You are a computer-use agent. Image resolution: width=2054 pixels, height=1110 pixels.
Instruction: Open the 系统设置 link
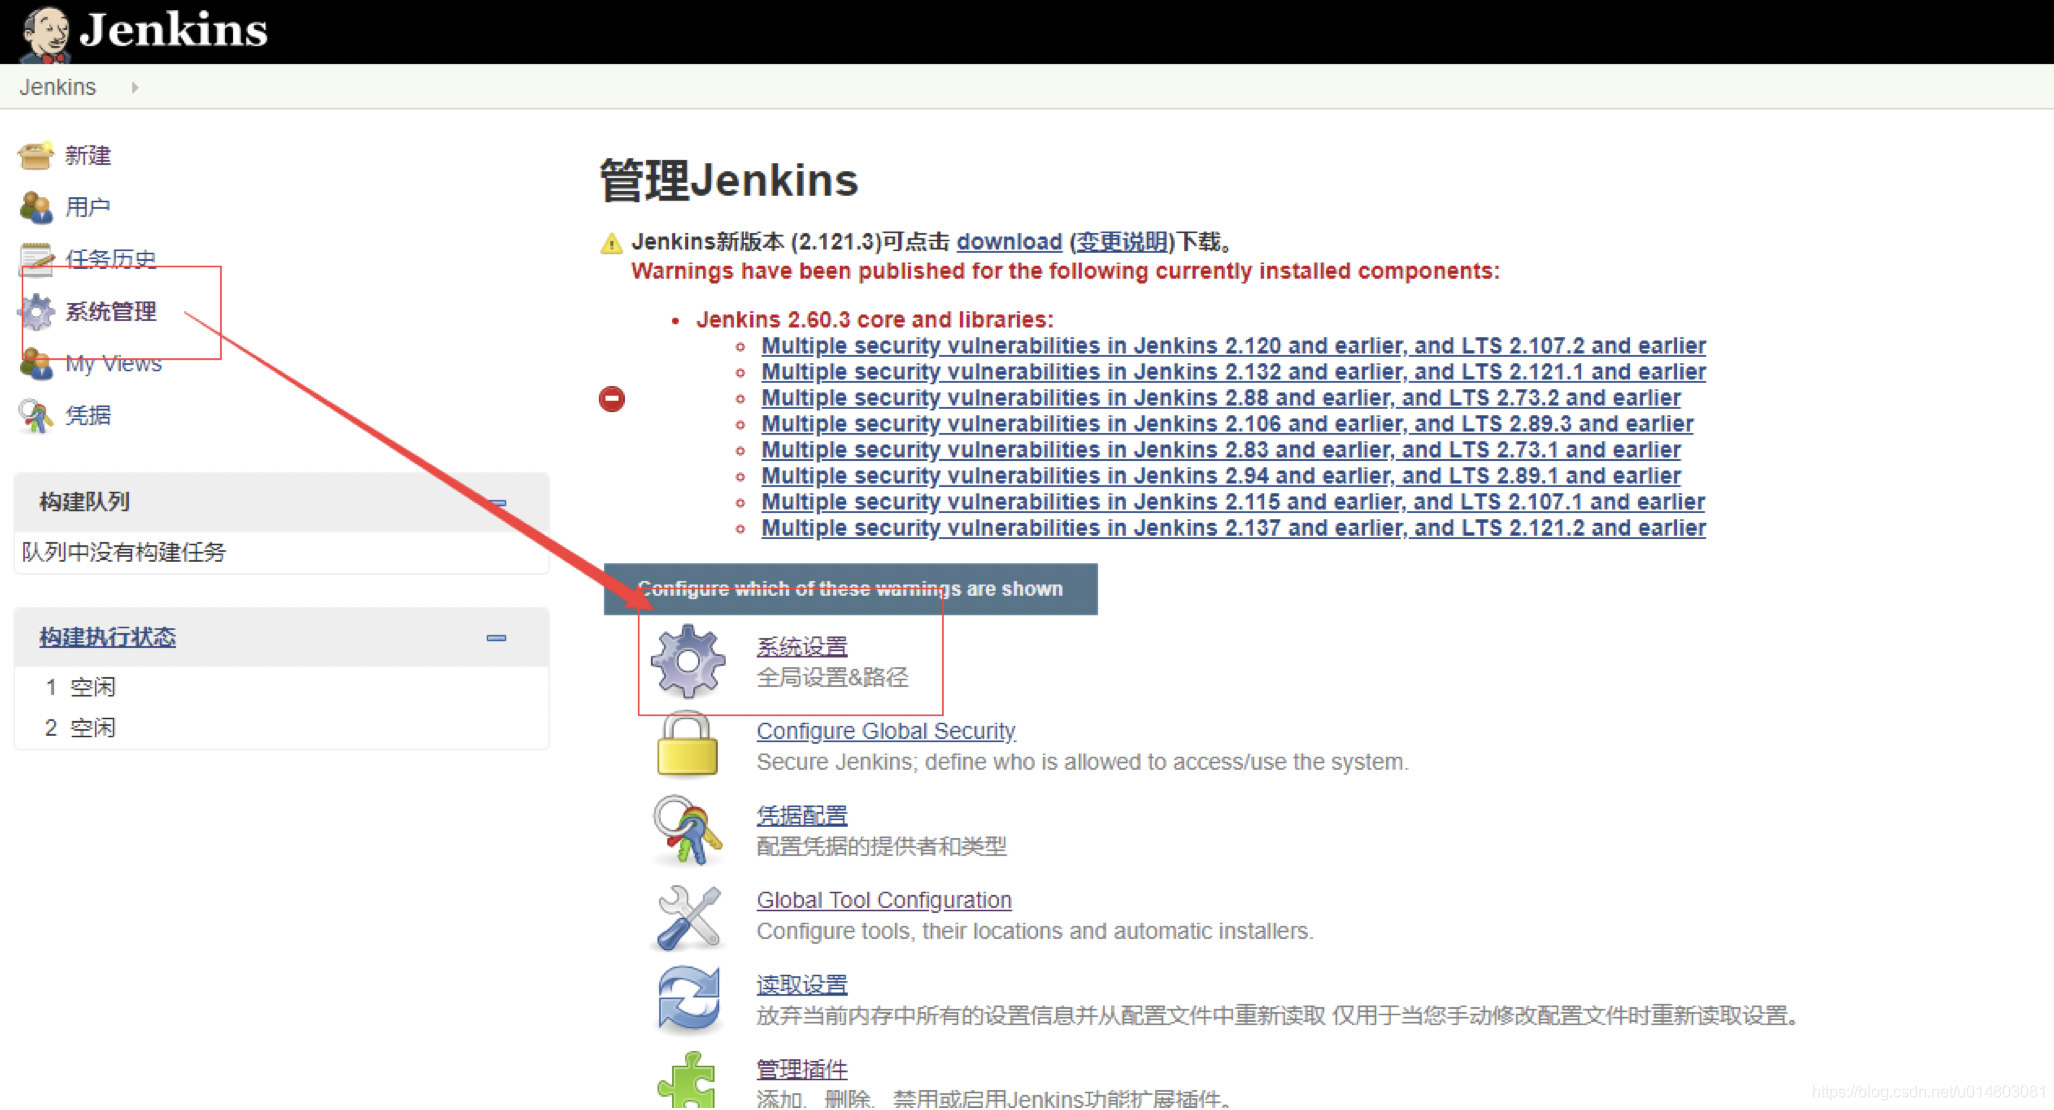[x=802, y=647]
